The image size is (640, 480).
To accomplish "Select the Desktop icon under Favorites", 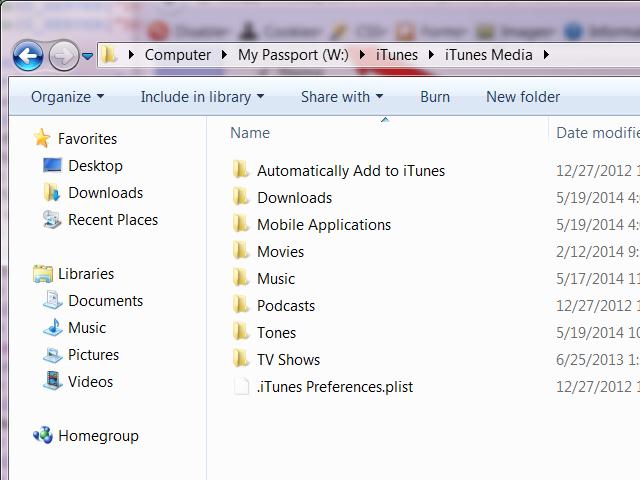I will tap(52, 166).
